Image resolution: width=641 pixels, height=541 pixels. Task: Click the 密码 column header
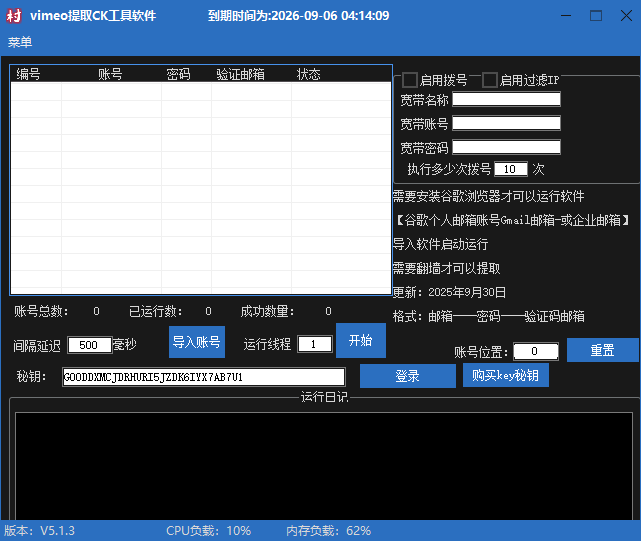coord(178,74)
